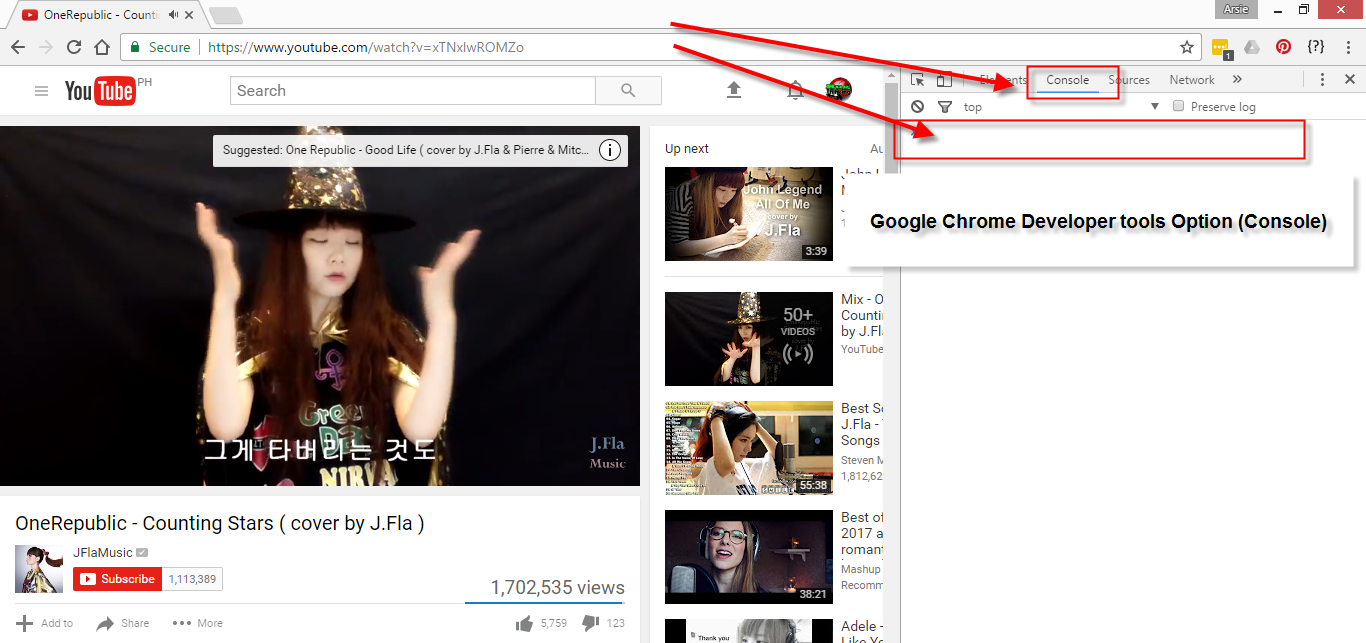Open a new browser tab
Image resolution: width=1366 pixels, height=643 pixels.
[x=226, y=16]
